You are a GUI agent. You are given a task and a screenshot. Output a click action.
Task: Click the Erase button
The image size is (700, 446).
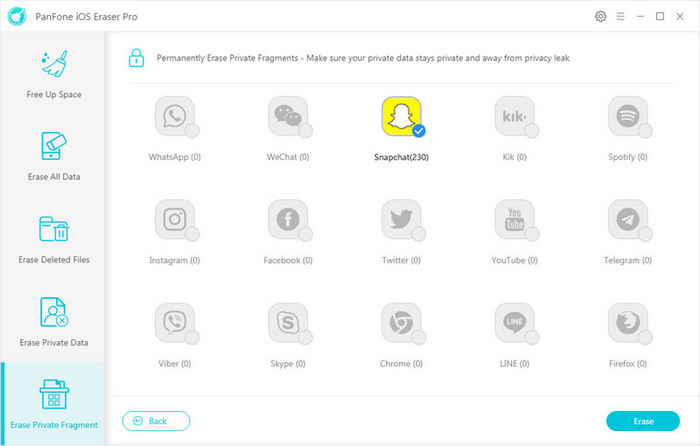643,421
